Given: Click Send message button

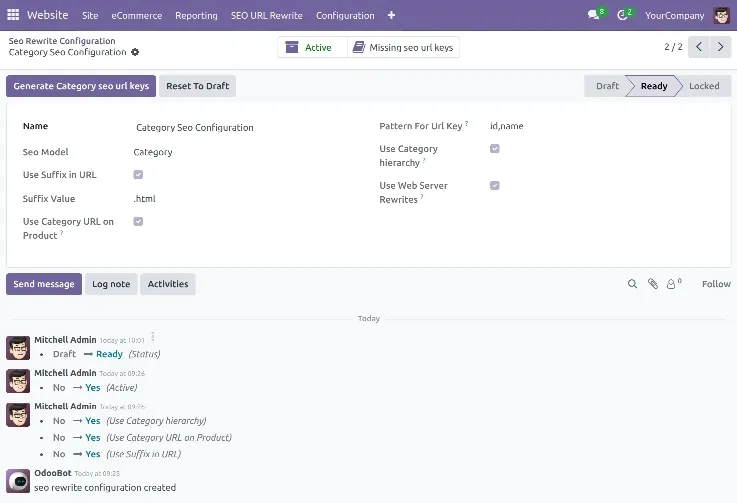Looking at the screenshot, I should pos(44,284).
